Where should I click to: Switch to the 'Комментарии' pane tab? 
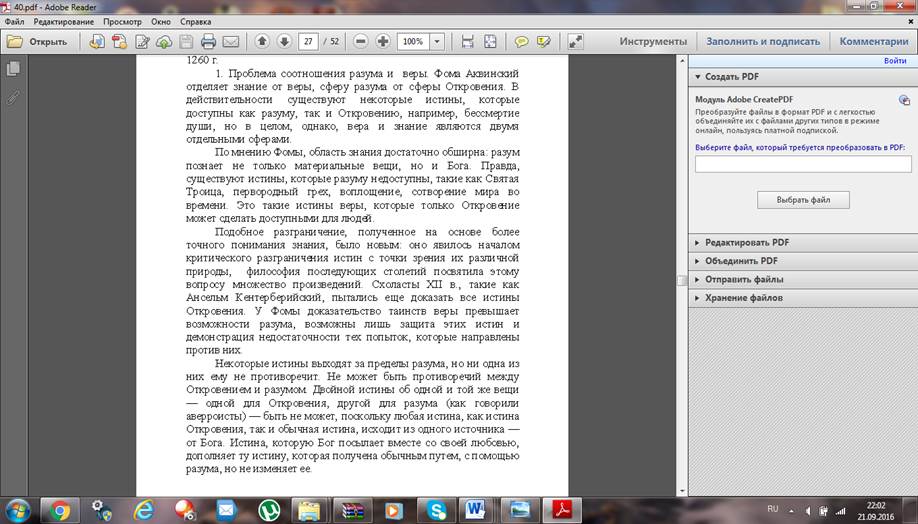pyautogui.click(x=873, y=42)
